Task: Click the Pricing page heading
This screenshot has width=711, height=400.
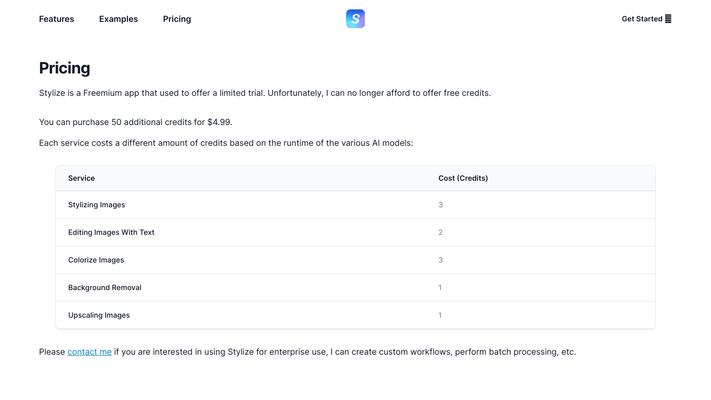Action: click(64, 68)
